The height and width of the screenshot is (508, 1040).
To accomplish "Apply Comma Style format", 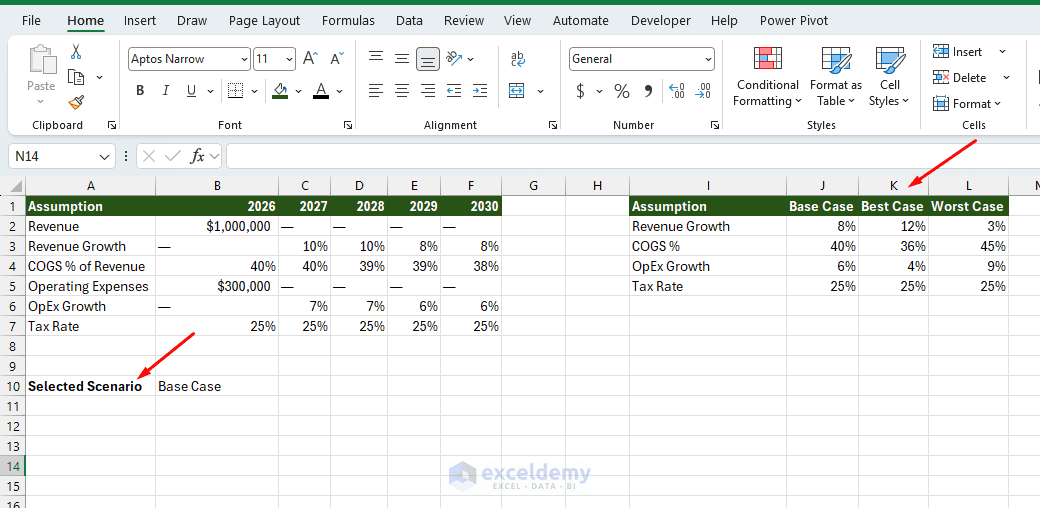I will coord(649,91).
